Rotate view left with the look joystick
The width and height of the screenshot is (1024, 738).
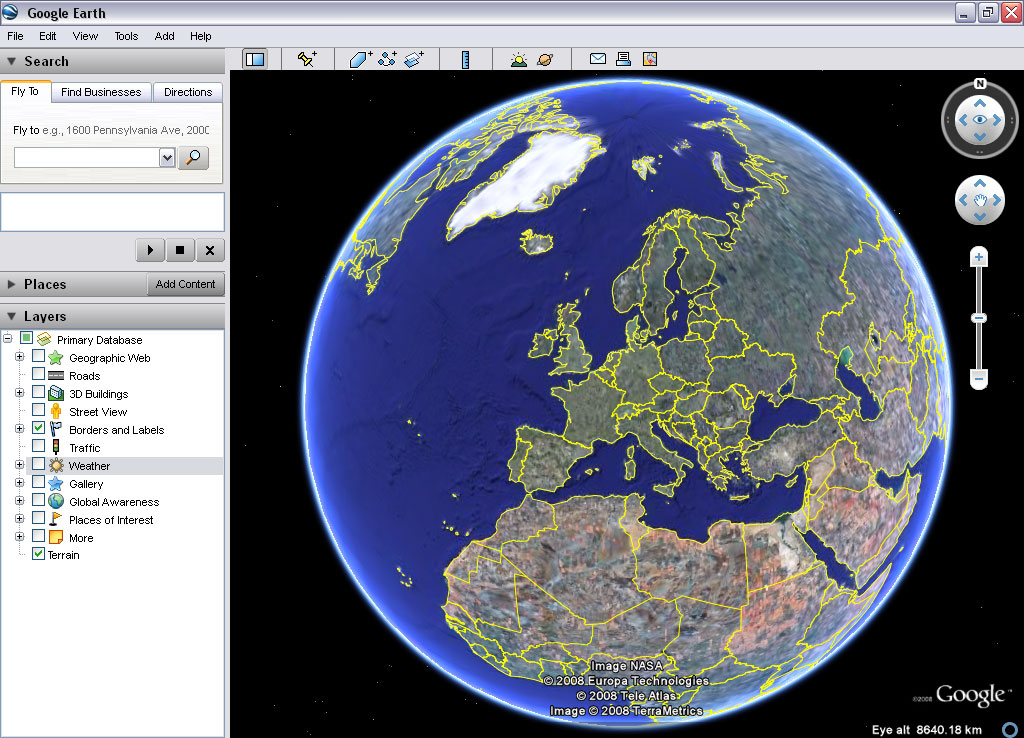963,120
